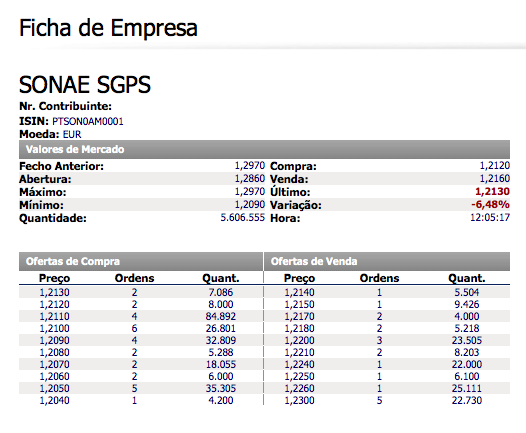Image resolution: width=526 pixels, height=433 pixels.
Task: Click the buy offer price 1,2080
Action: pos(54,353)
